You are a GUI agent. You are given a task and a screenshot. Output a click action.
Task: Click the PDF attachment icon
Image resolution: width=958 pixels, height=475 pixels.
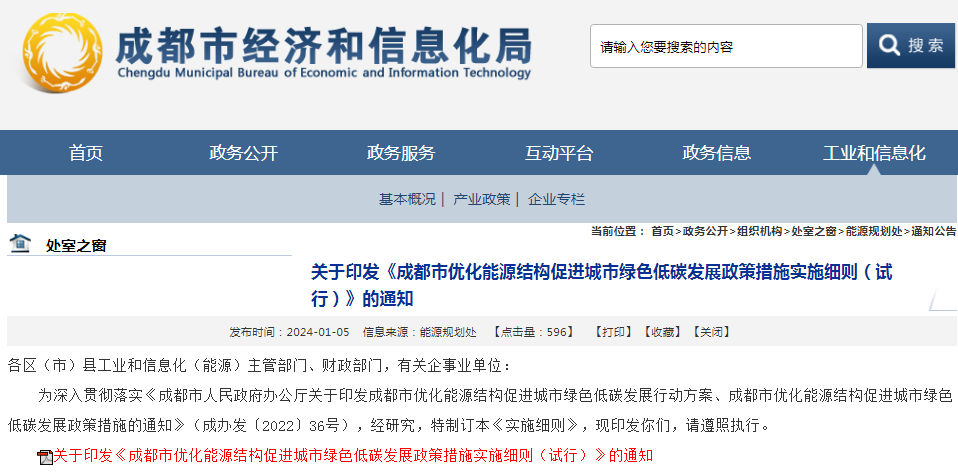click(x=44, y=457)
